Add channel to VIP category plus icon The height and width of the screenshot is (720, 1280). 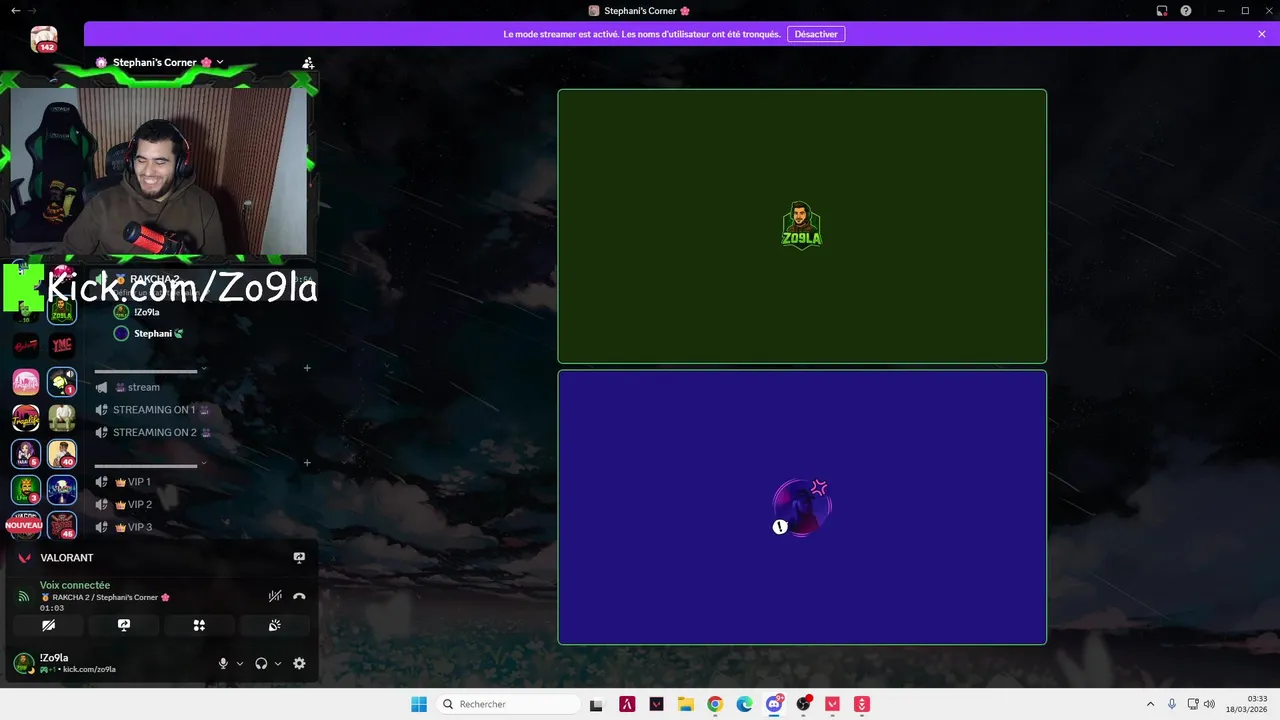[307, 463]
